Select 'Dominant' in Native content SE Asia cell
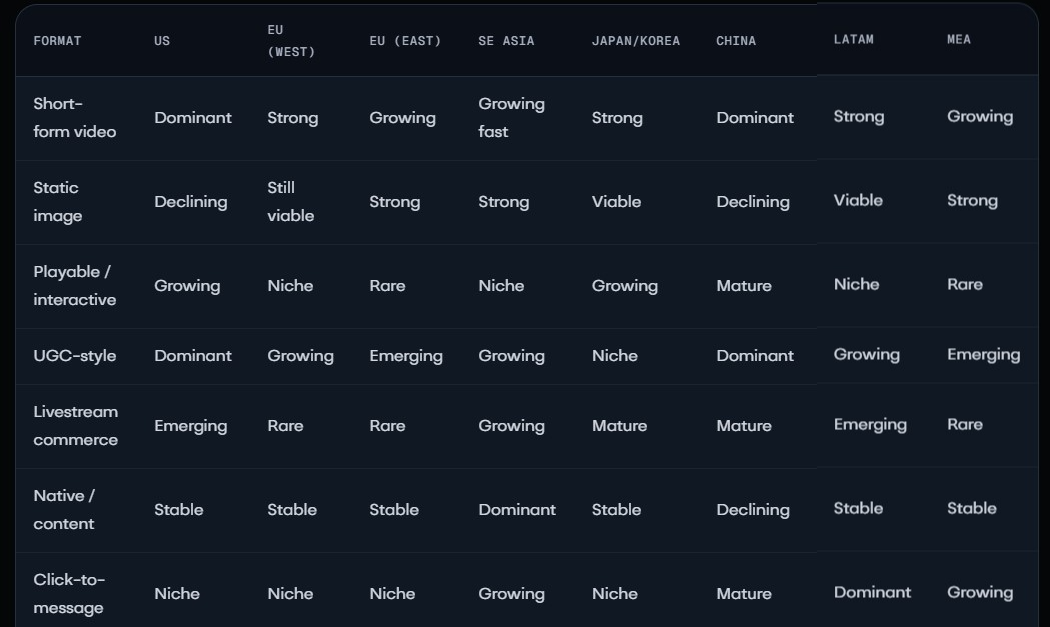This screenshot has width=1050, height=627. pos(517,510)
